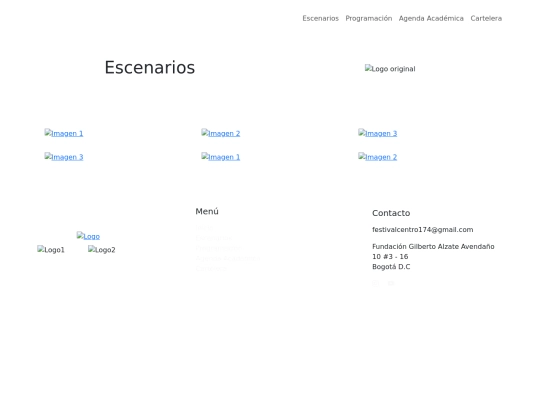This screenshot has height=405, width=540.
Task: Open the Imagen 3 link in the lower image row
Action: (64, 157)
